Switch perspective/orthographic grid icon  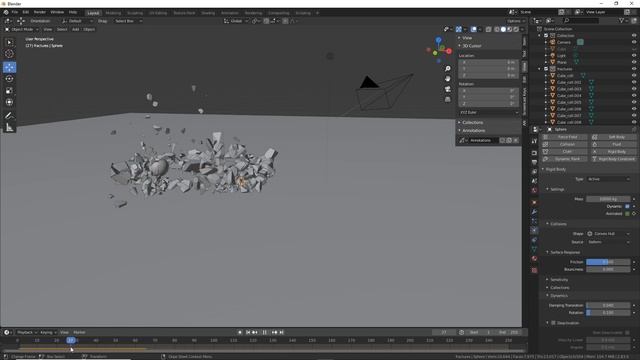(x=447, y=99)
